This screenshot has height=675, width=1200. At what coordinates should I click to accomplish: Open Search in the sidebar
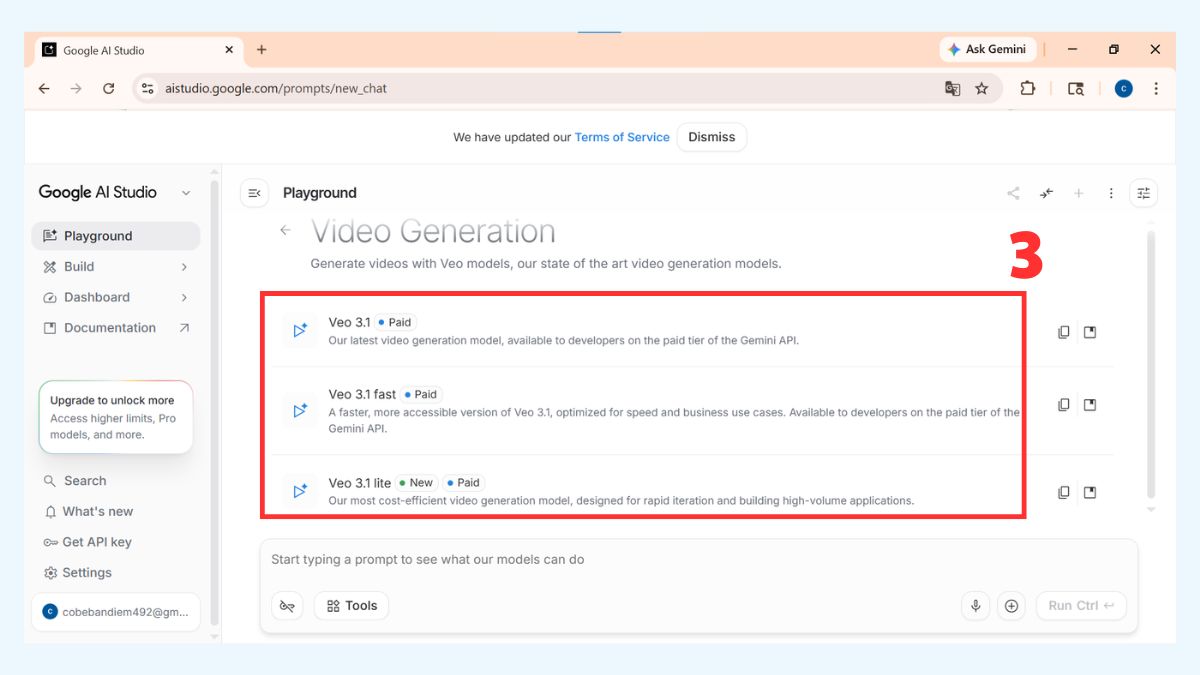116,481
